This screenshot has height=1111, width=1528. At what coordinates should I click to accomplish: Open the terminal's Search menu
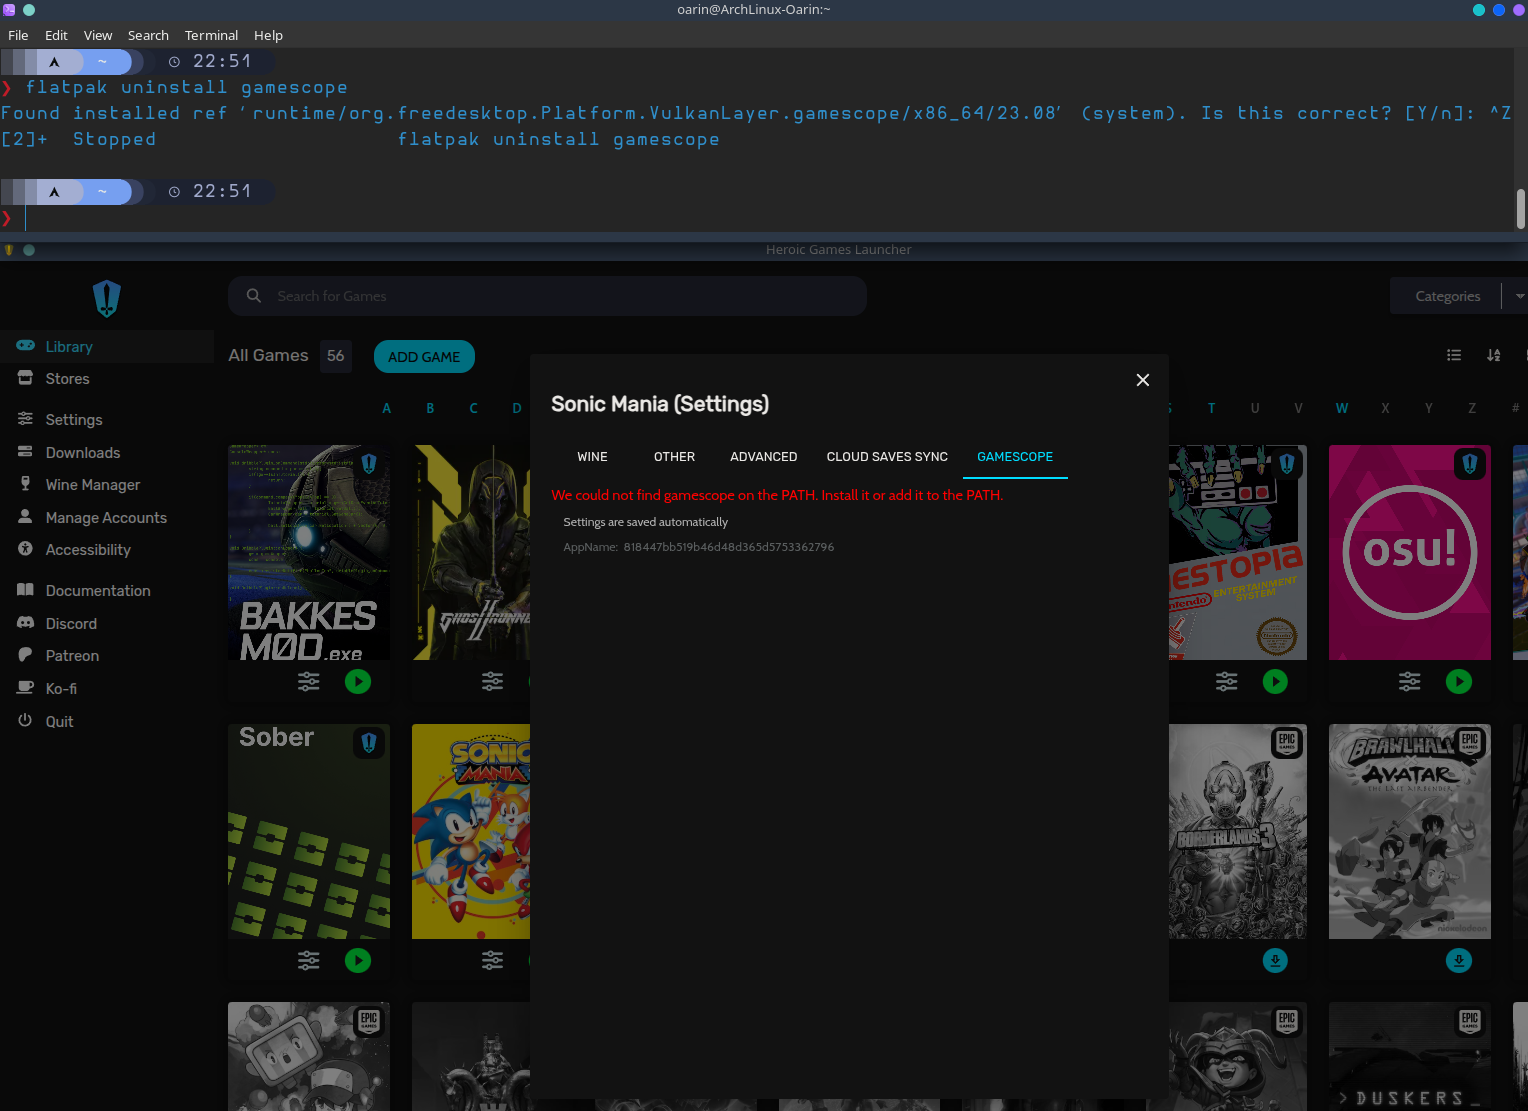pos(148,35)
